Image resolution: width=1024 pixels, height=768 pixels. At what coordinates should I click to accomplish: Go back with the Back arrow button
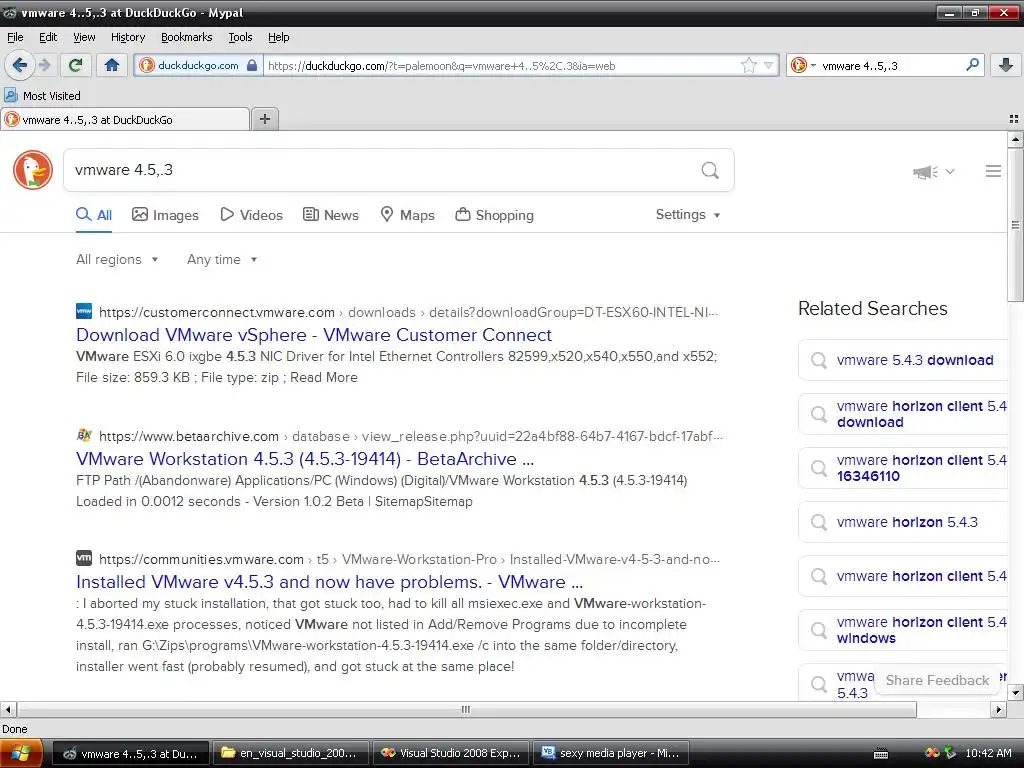pos(20,65)
